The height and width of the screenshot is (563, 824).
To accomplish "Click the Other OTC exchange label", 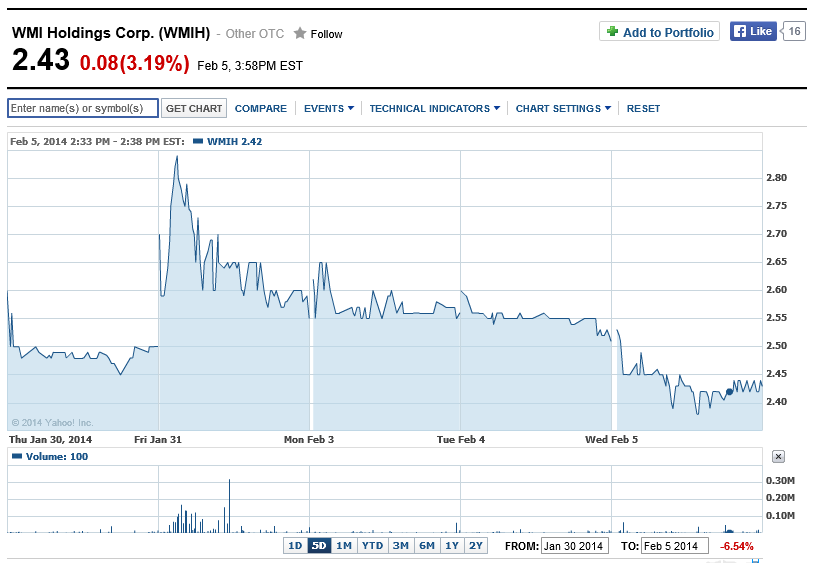I will (255, 34).
